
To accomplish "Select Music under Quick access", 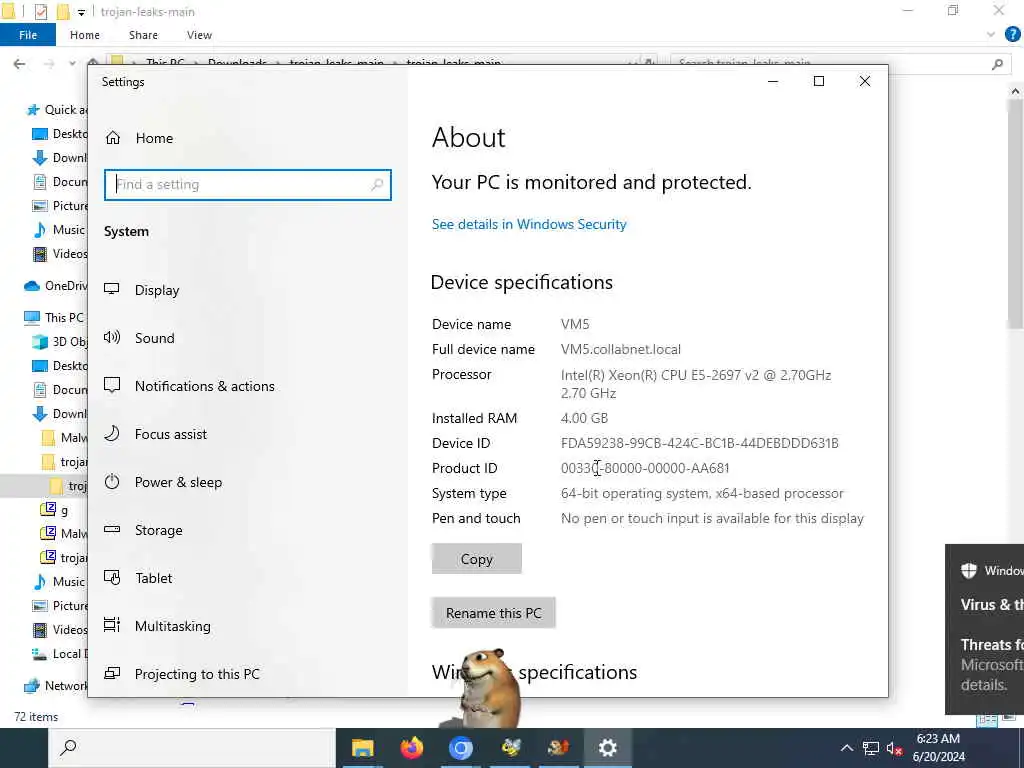I will tap(59, 230).
